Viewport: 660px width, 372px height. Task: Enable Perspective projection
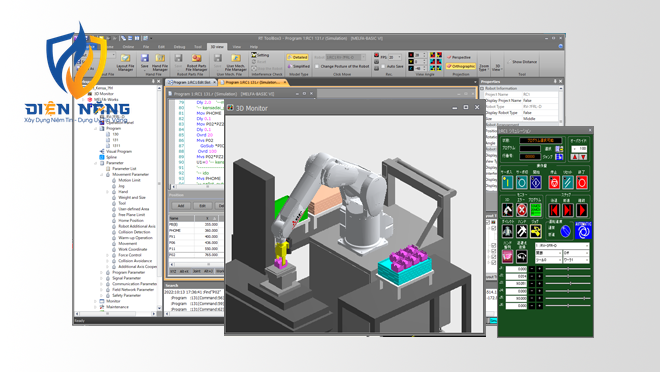[459, 57]
